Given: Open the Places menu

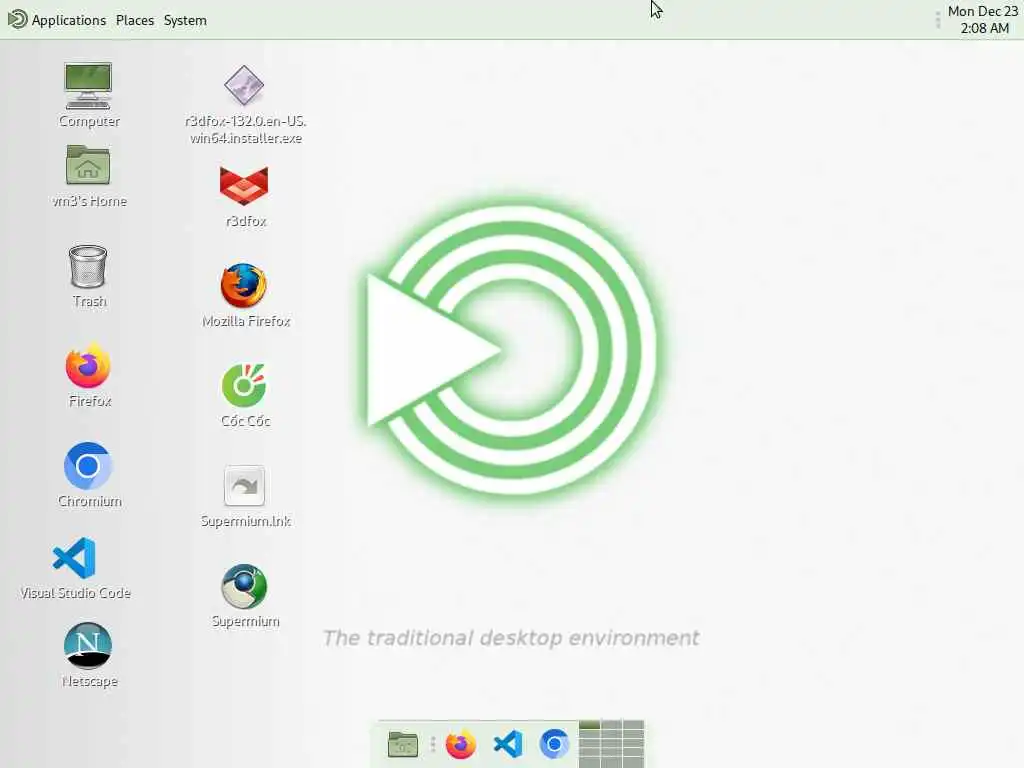Looking at the screenshot, I should [135, 20].
